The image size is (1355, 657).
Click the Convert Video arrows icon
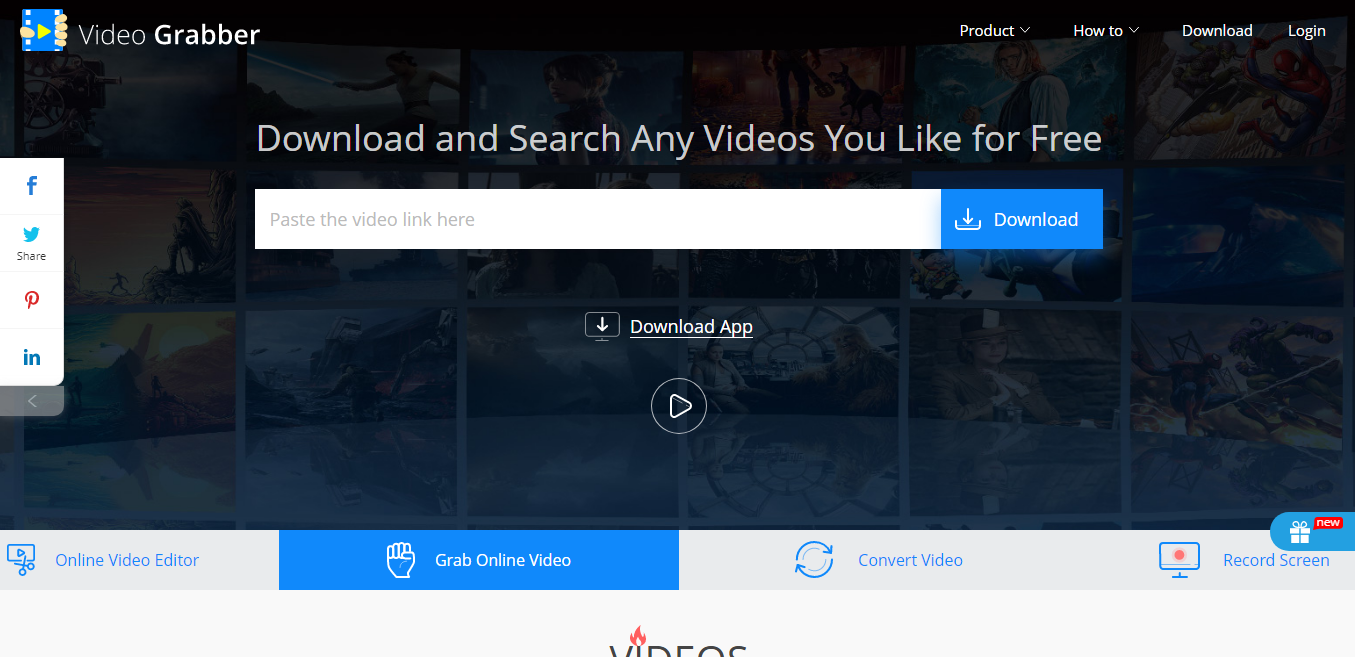coord(814,560)
